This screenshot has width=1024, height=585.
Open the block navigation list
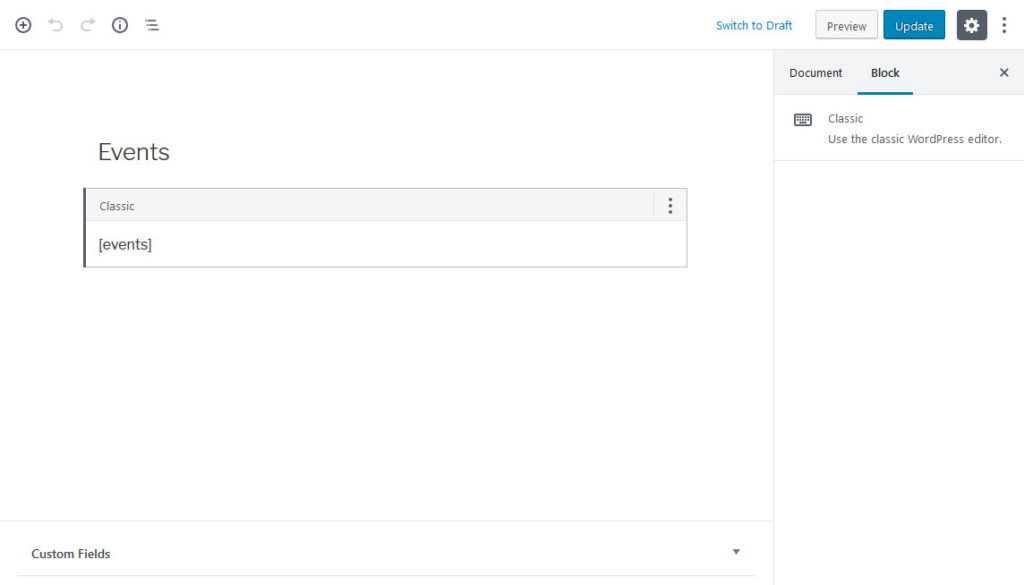click(x=152, y=25)
